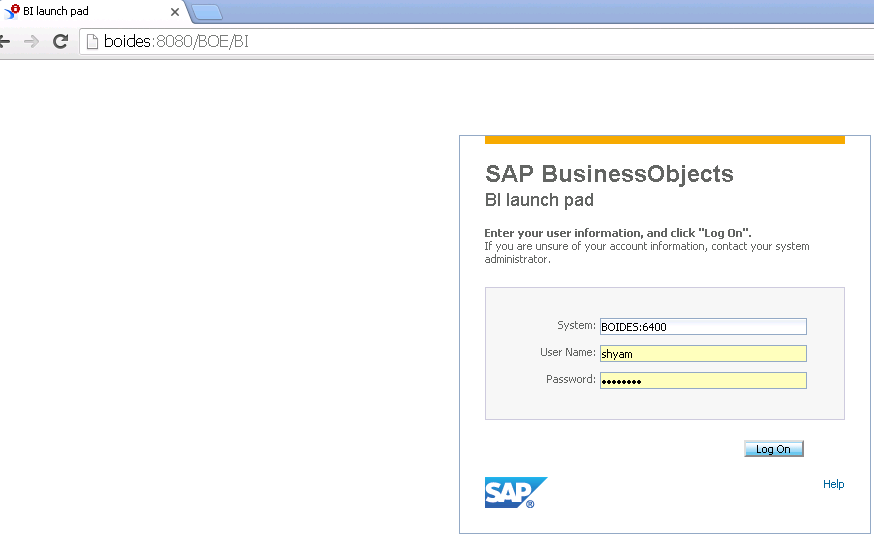Click the browser Back arrow

point(4,41)
